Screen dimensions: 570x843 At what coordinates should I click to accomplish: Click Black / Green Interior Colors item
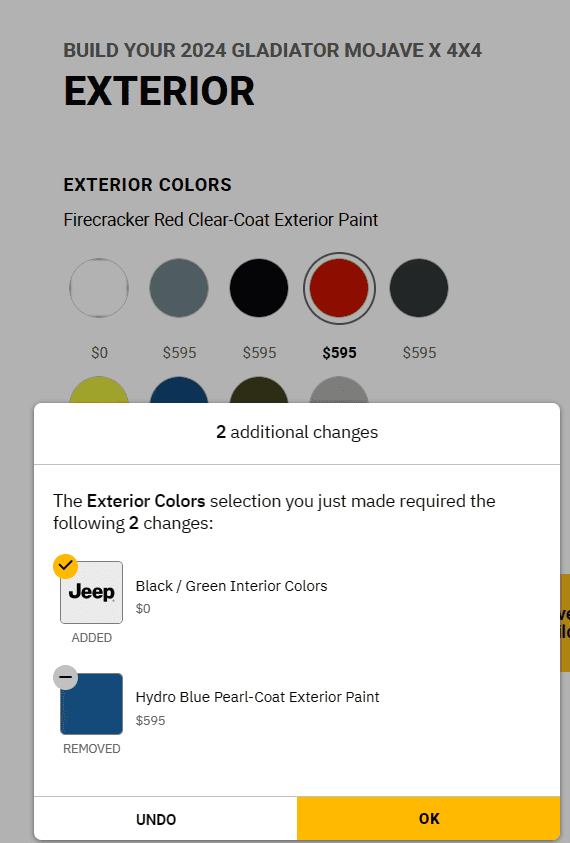point(231,586)
